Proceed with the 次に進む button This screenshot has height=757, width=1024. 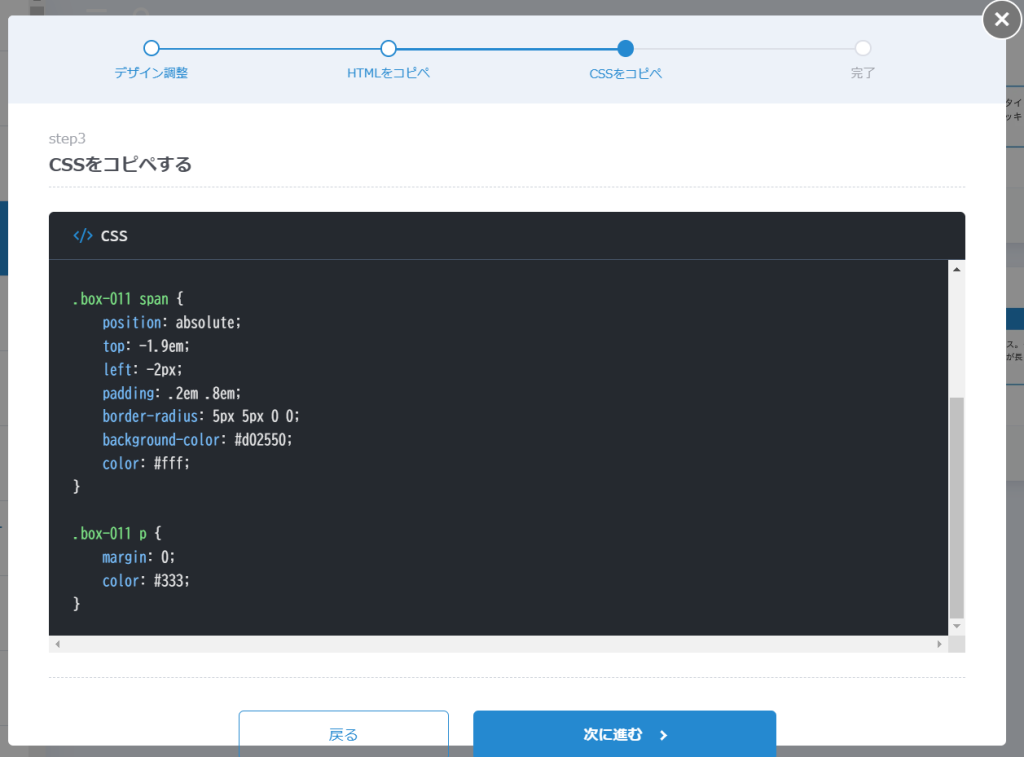coord(624,734)
